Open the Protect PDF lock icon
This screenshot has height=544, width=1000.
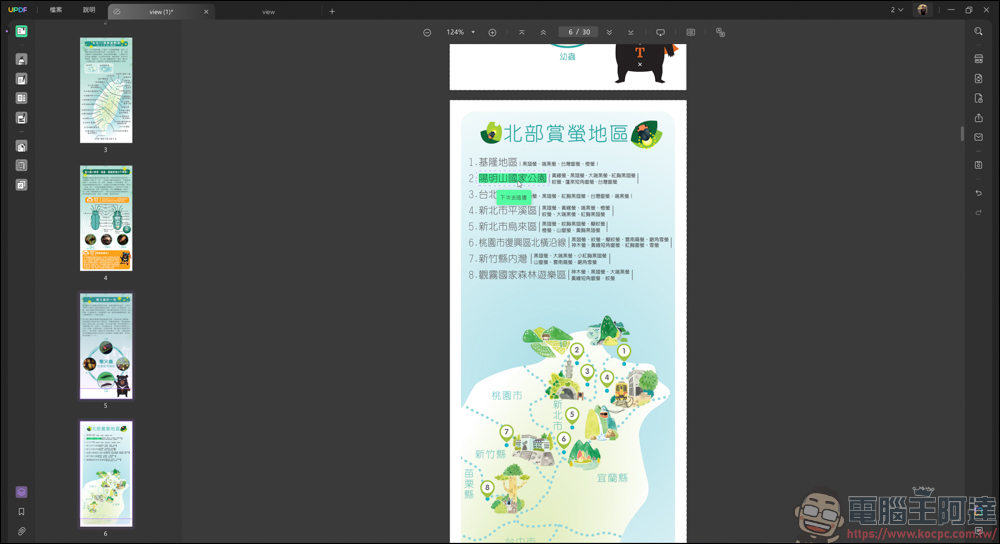tap(978, 98)
